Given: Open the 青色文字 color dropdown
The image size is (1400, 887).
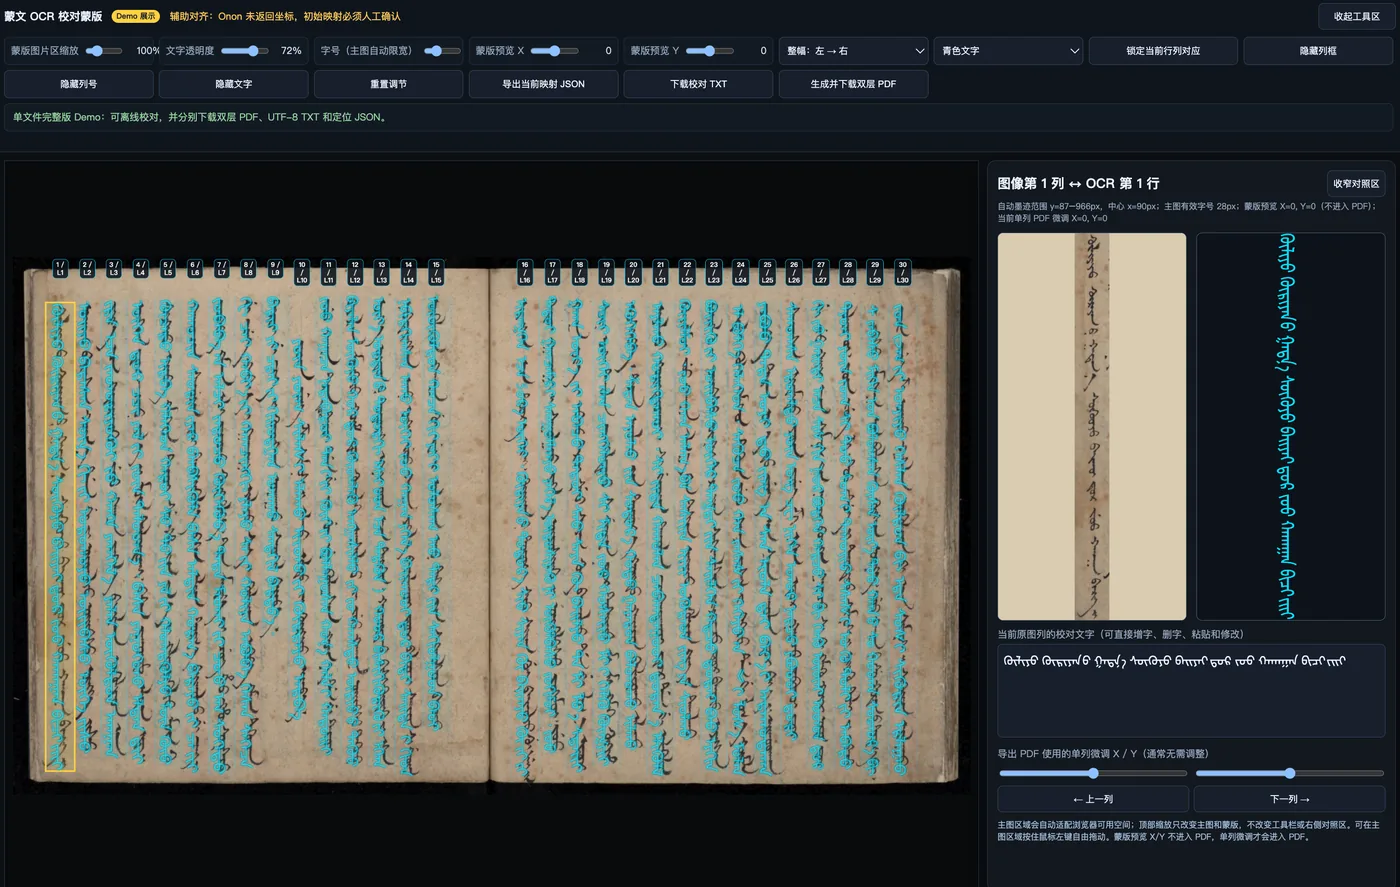Looking at the screenshot, I should click(1009, 51).
